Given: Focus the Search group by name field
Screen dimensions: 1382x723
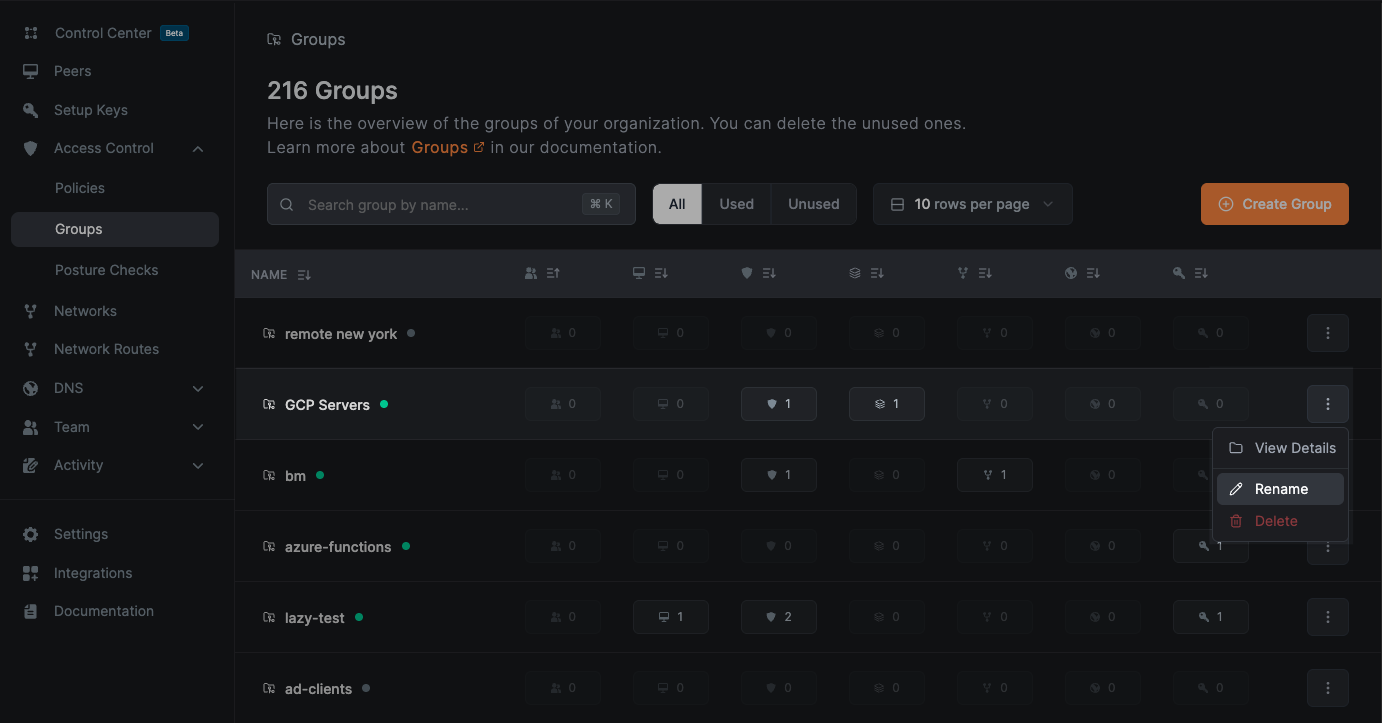Looking at the screenshot, I should click(x=440, y=205).
